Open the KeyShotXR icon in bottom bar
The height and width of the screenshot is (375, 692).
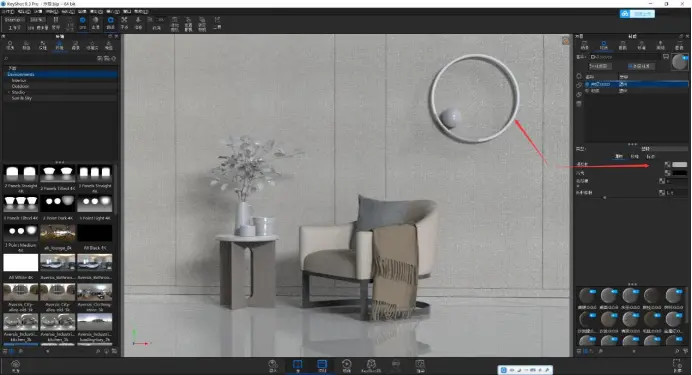pos(371,366)
